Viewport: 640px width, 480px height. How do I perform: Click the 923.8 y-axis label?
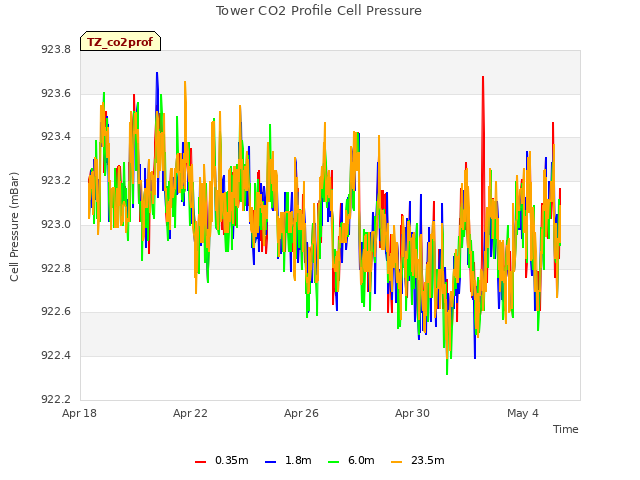click(56, 49)
